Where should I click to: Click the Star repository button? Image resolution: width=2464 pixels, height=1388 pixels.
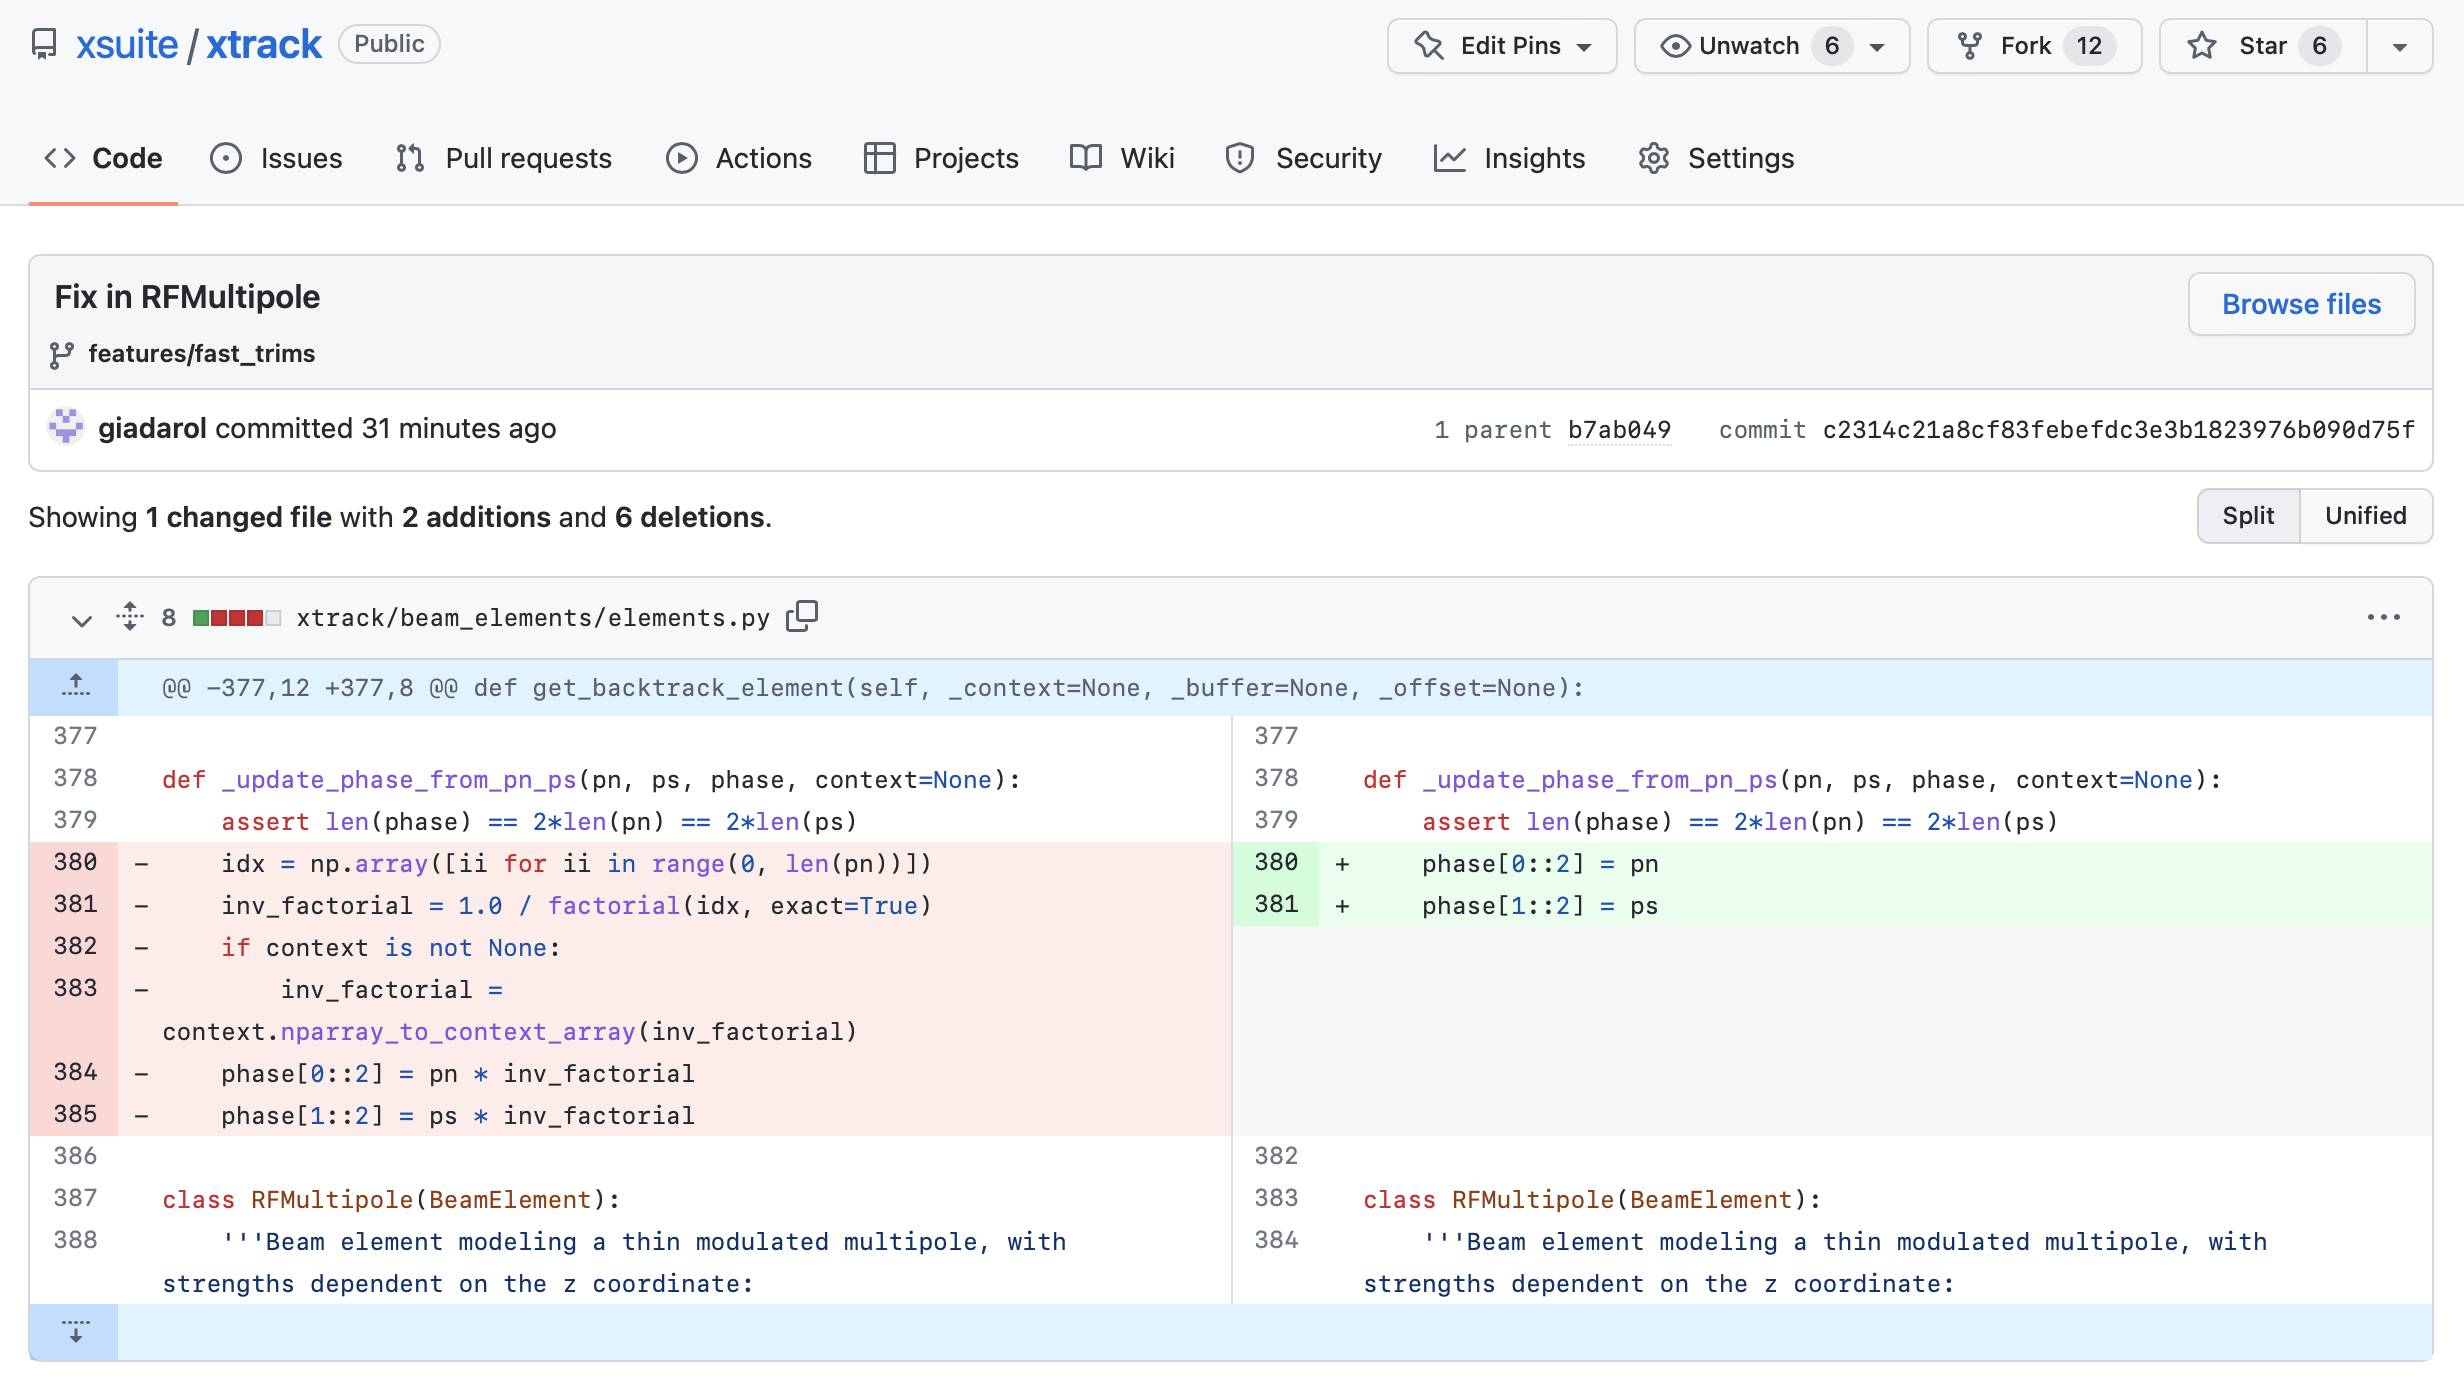[2262, 46]
